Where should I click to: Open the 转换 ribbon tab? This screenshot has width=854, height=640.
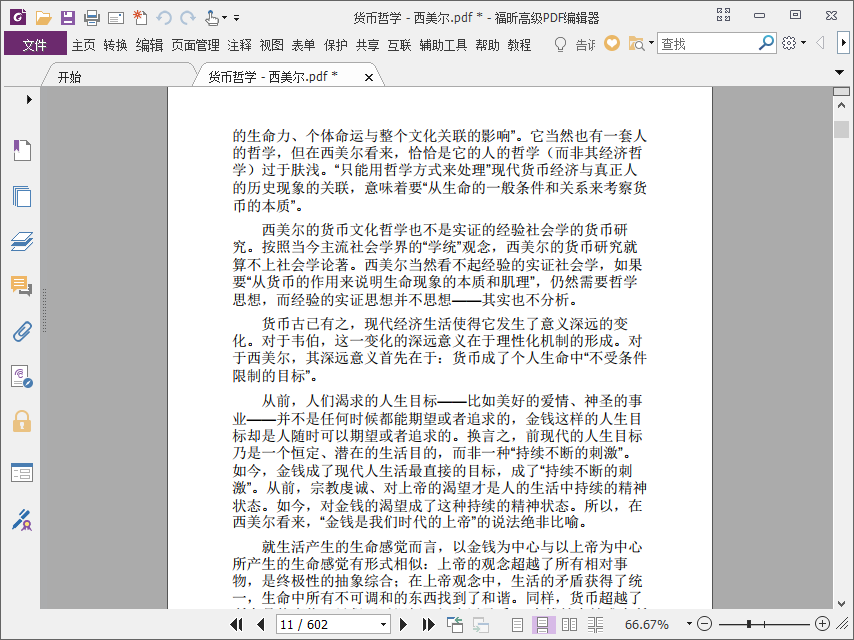[x=115, y=45]
